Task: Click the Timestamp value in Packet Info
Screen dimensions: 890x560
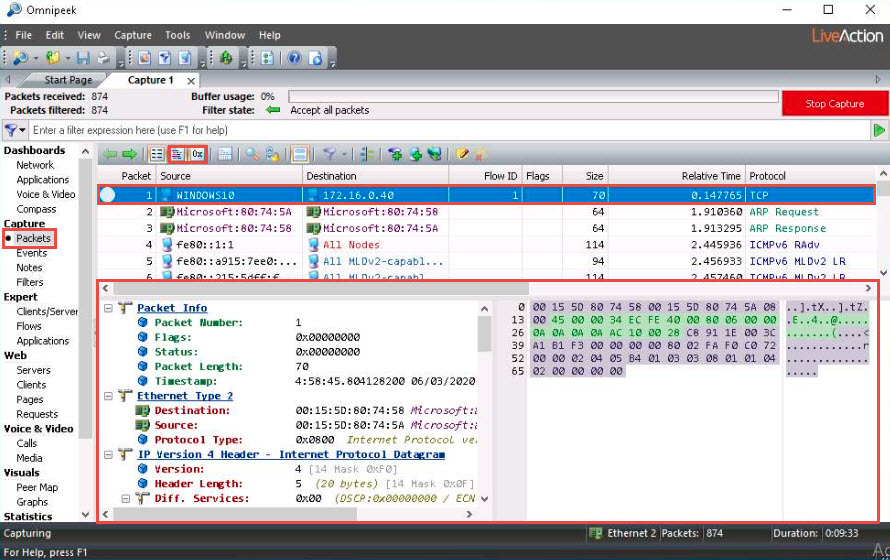Action: coord(385,382)
